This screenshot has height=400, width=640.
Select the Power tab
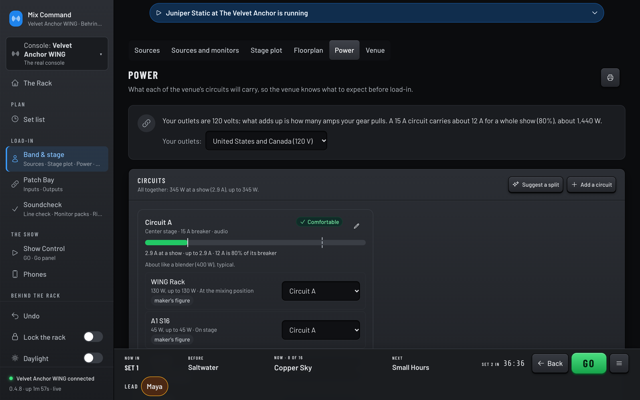coord(344,50)
